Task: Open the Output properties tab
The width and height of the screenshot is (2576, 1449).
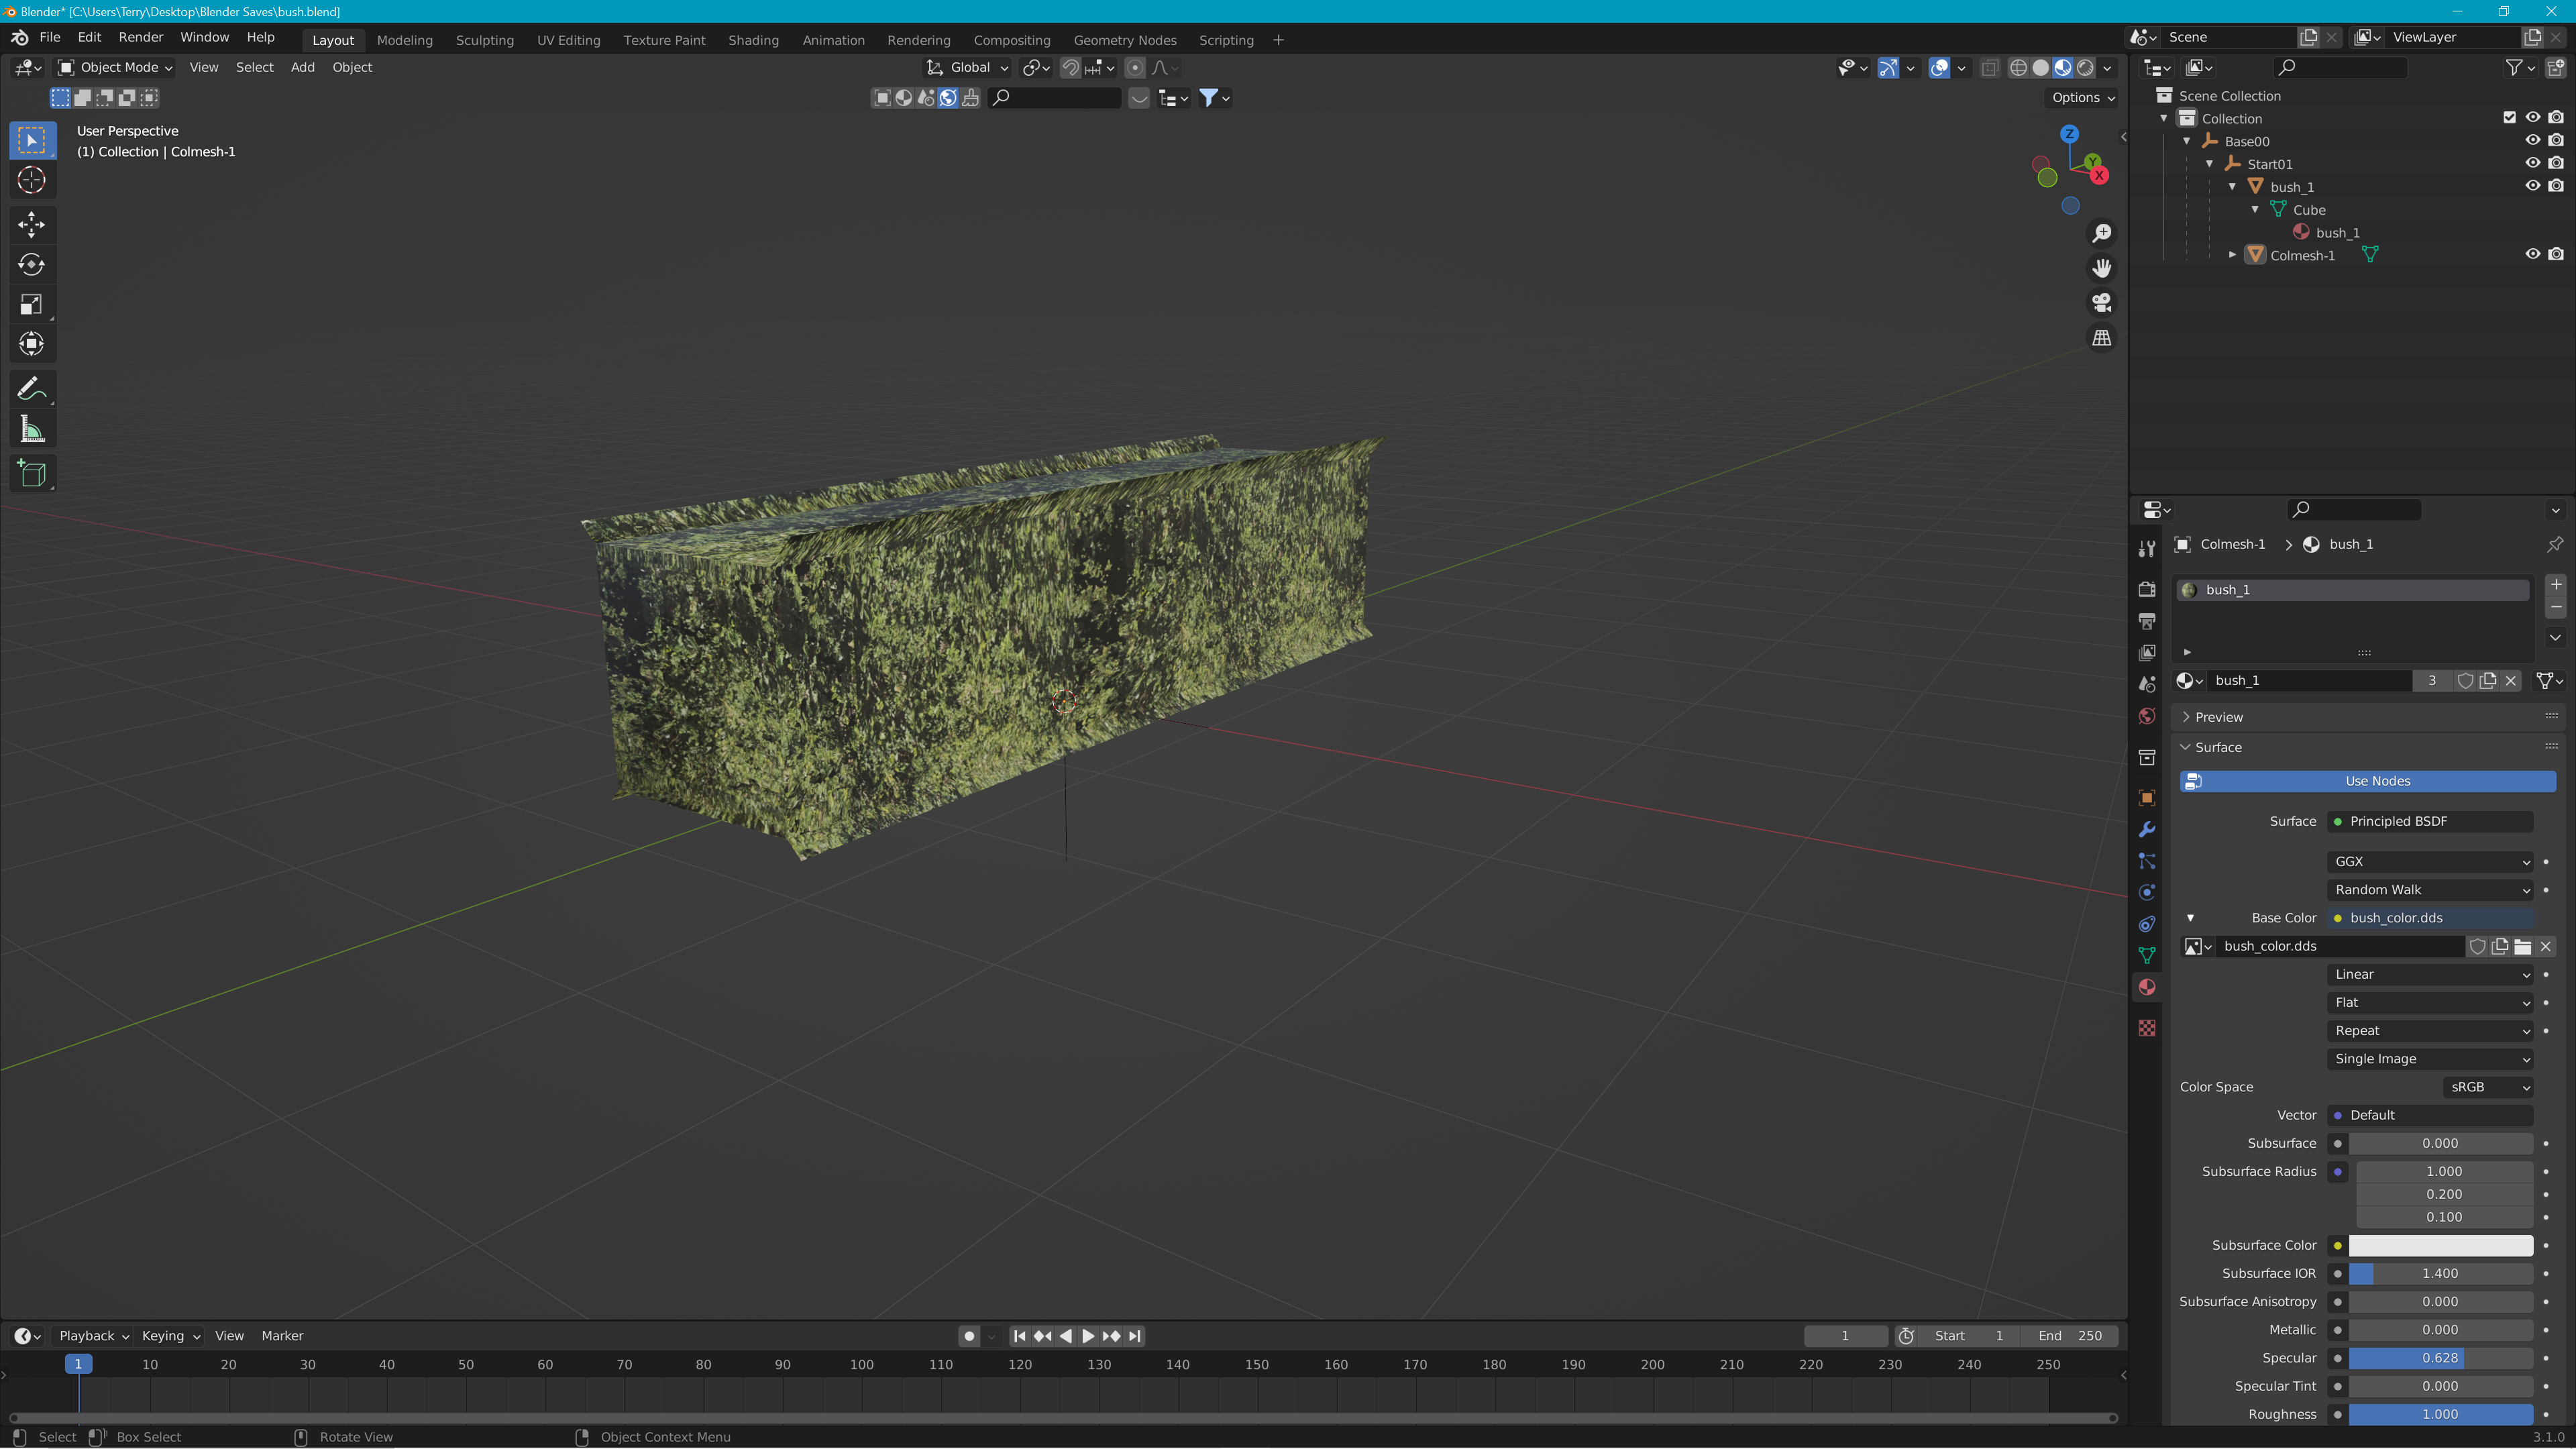Action: tap(2146, 621)
